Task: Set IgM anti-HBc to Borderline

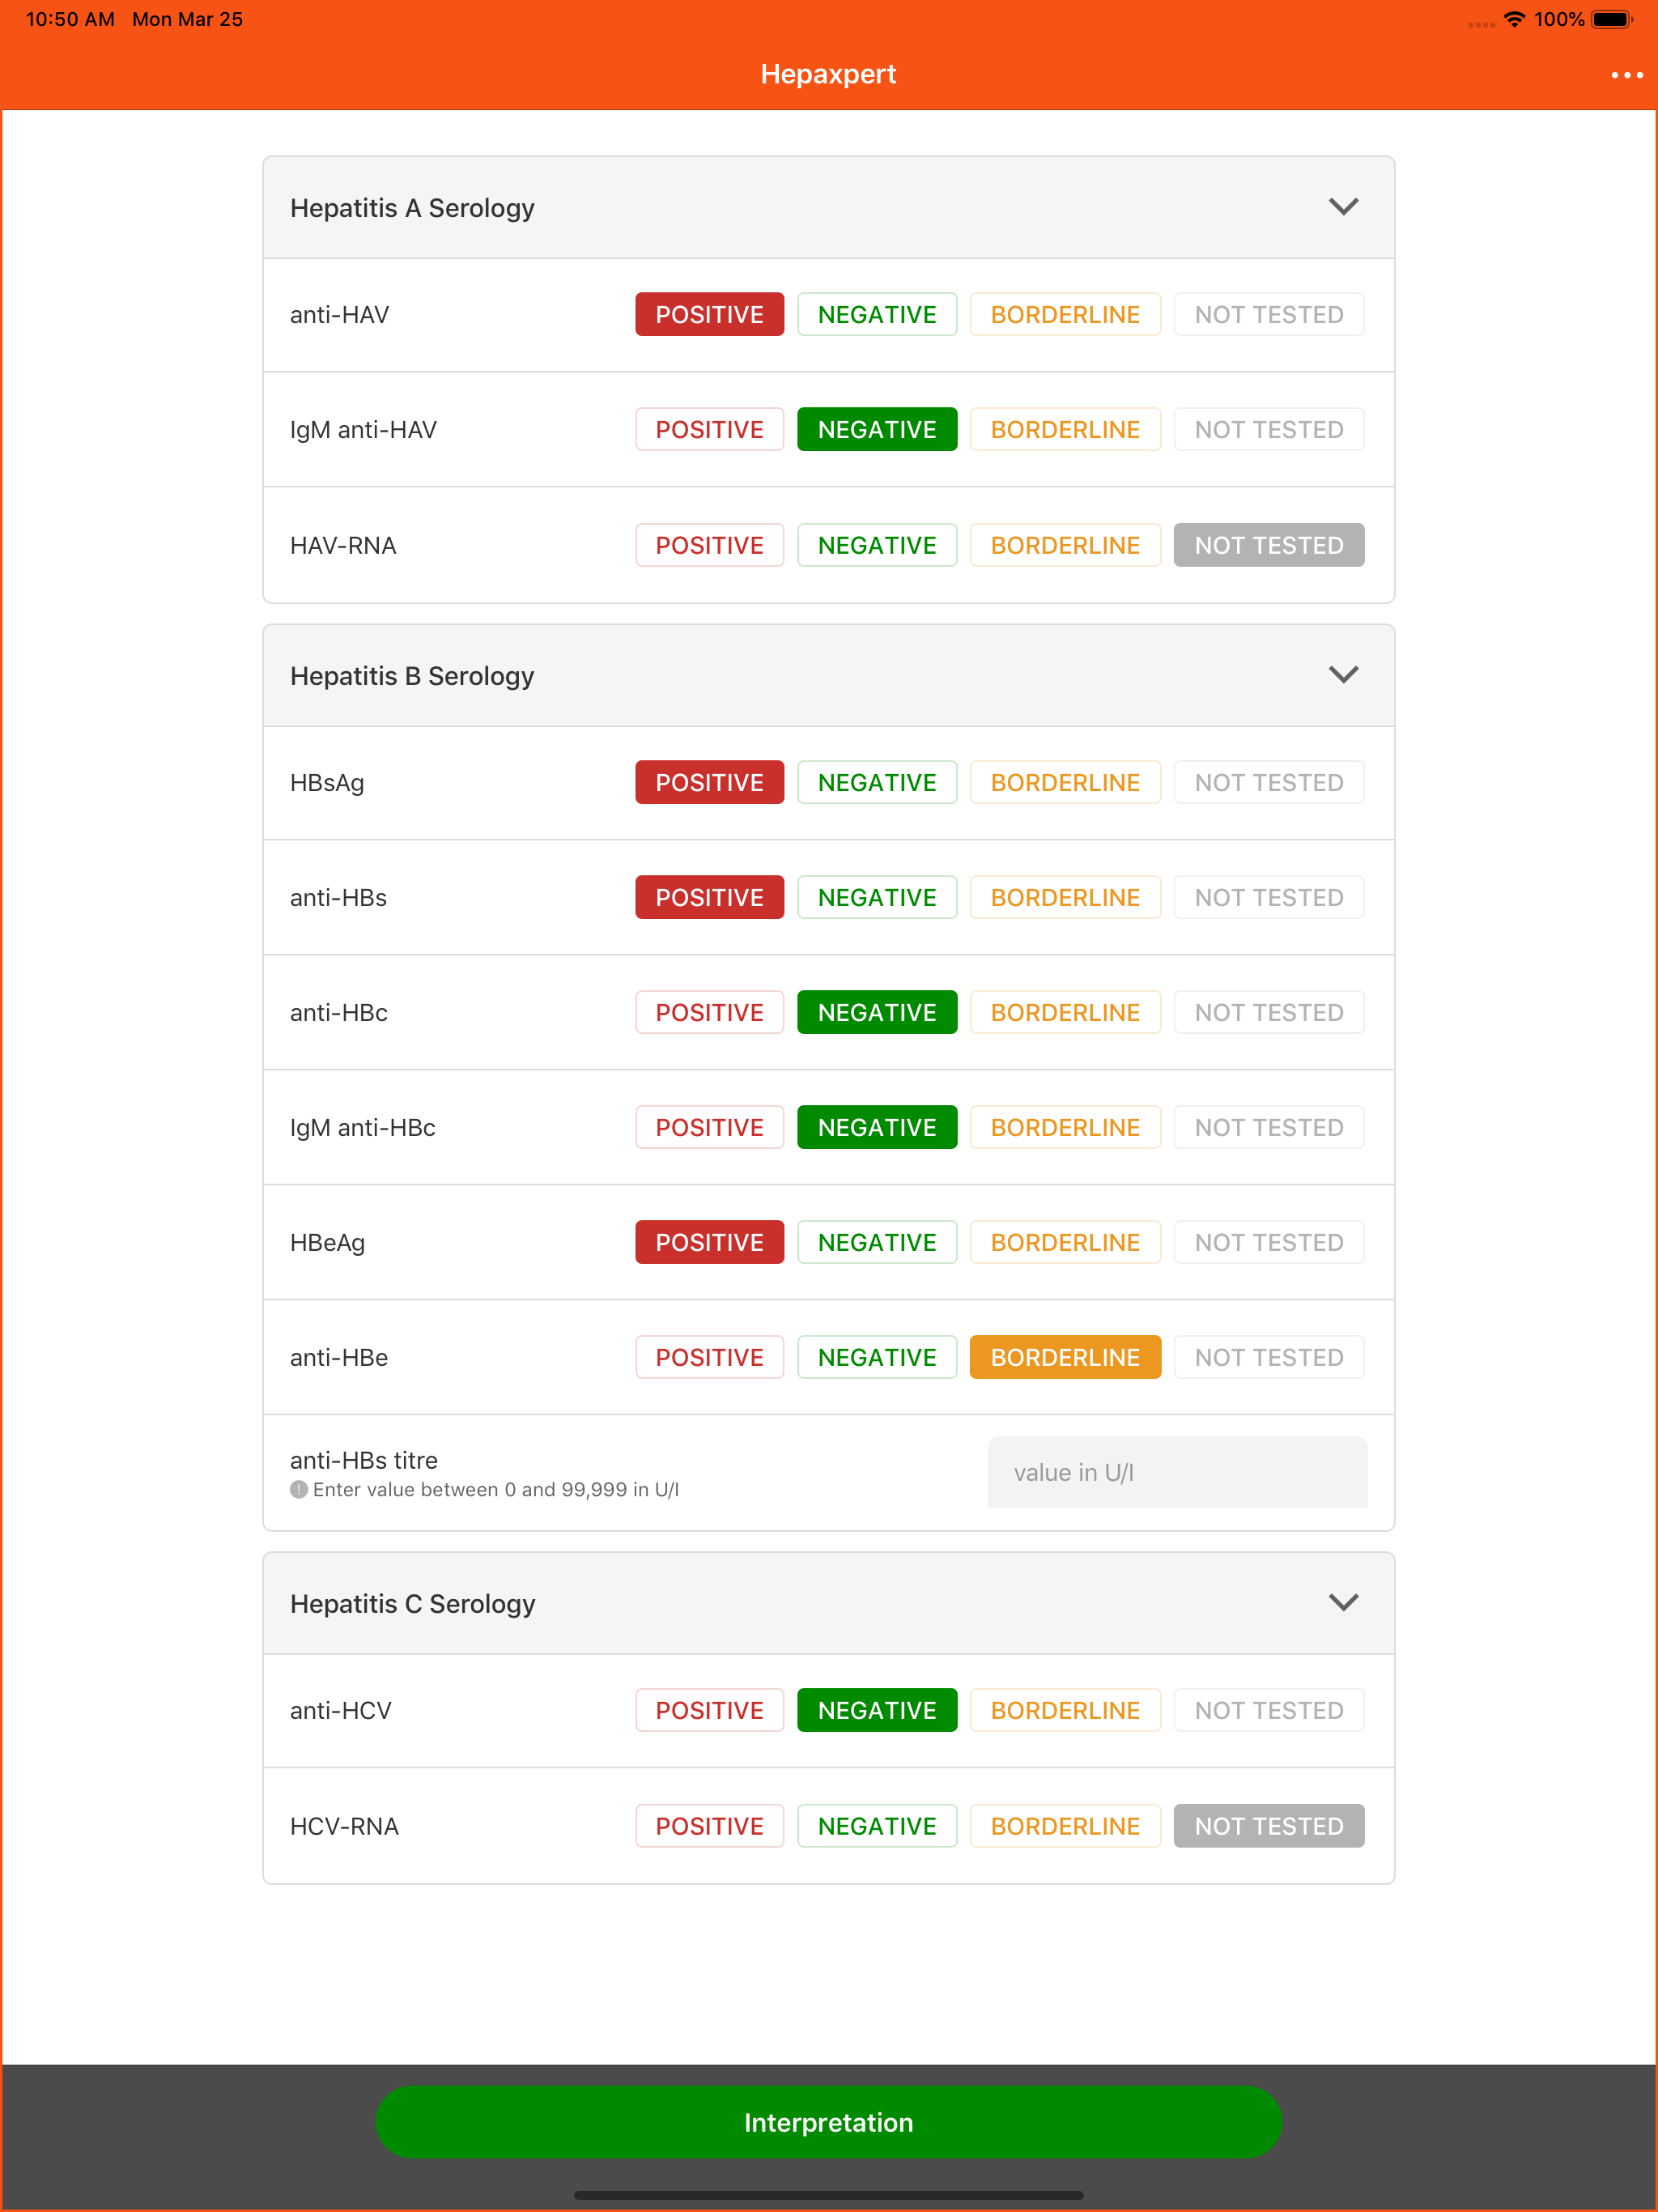Action: tap(1064, 1128)
